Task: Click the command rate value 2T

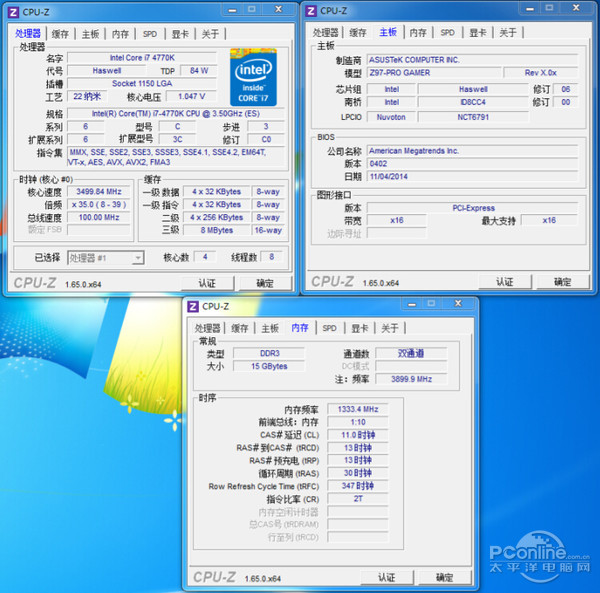Action: 358,499
